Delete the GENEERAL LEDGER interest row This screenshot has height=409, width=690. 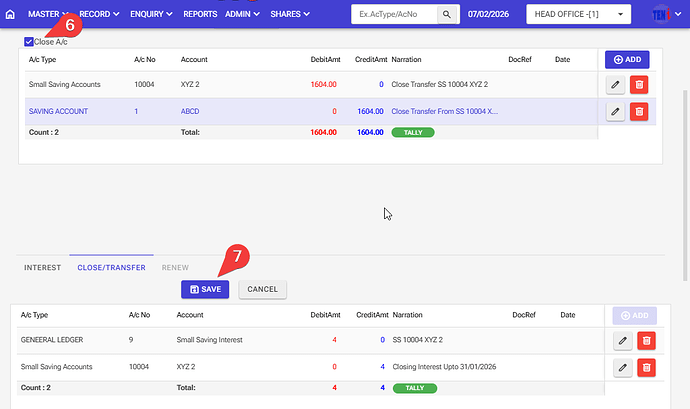(x=647, y=341)
